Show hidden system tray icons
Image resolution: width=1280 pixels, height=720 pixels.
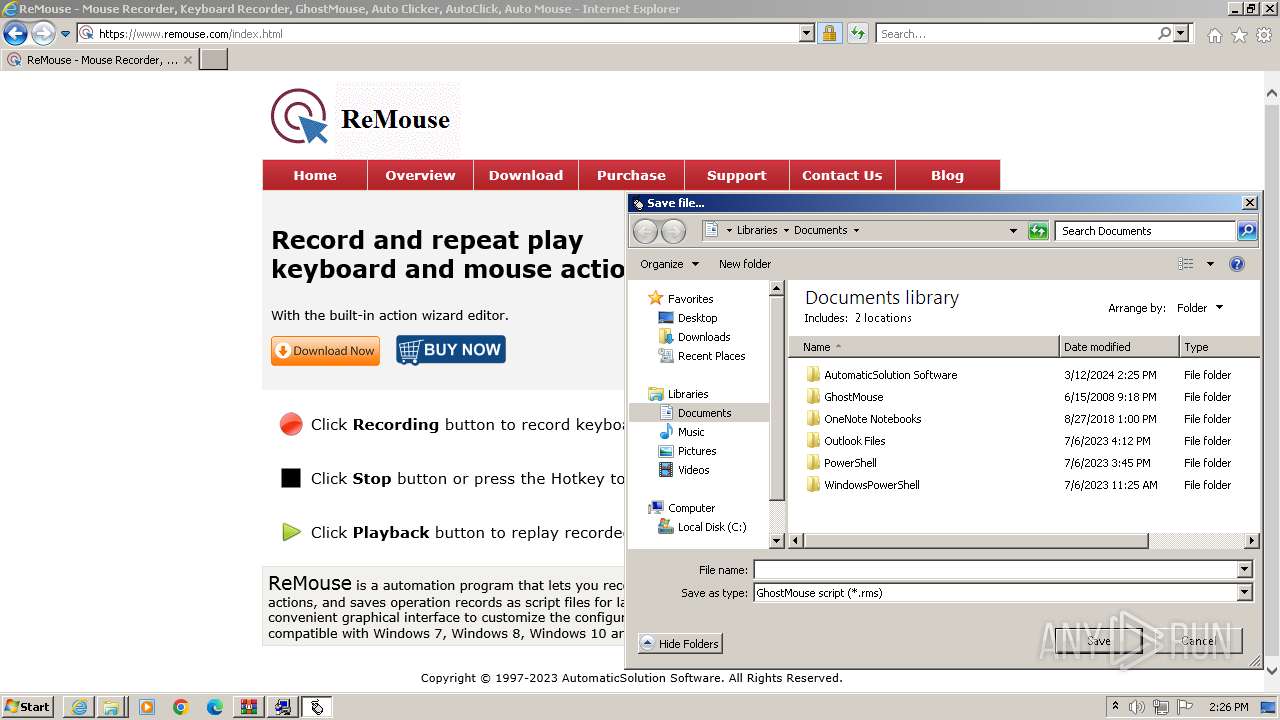tap(1115, 707)
